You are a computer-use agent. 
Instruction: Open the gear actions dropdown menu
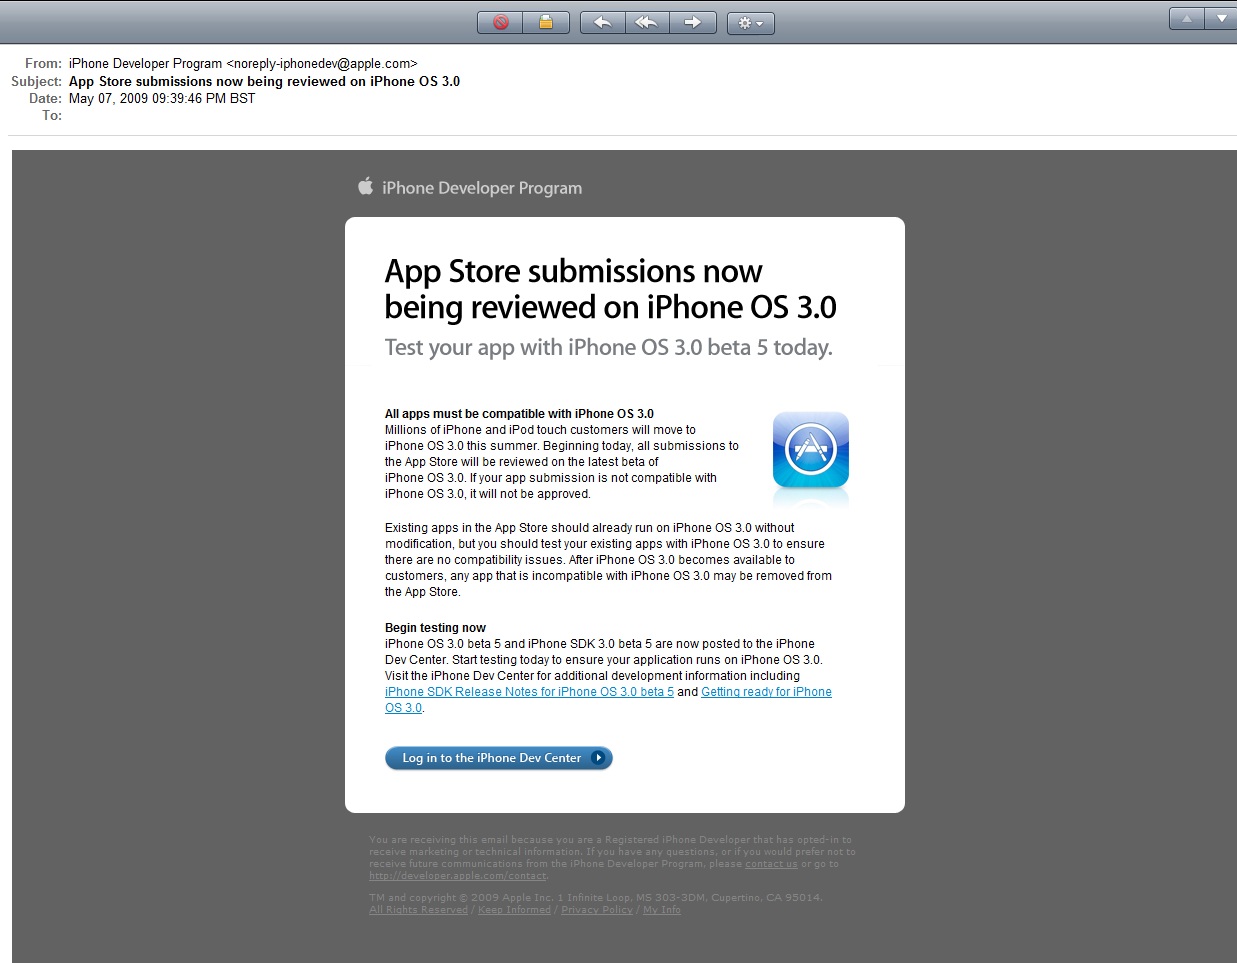point(750,22)
